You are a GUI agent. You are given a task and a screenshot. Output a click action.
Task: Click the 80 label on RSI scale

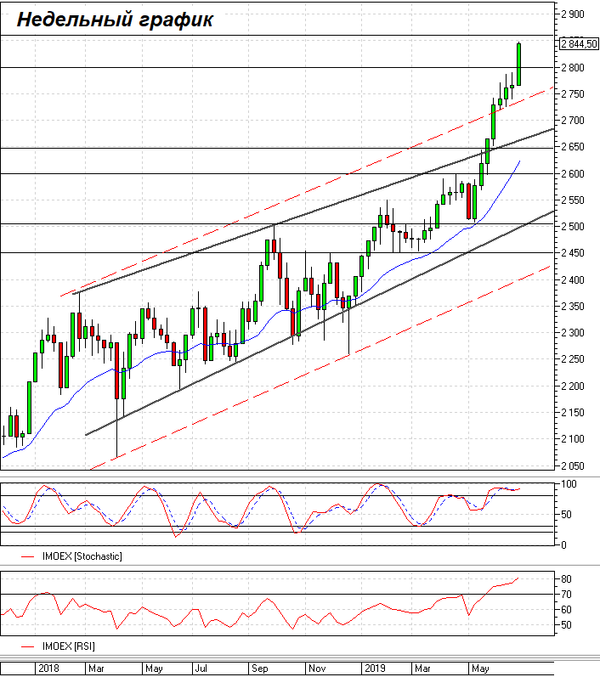(x=566, y=579)
